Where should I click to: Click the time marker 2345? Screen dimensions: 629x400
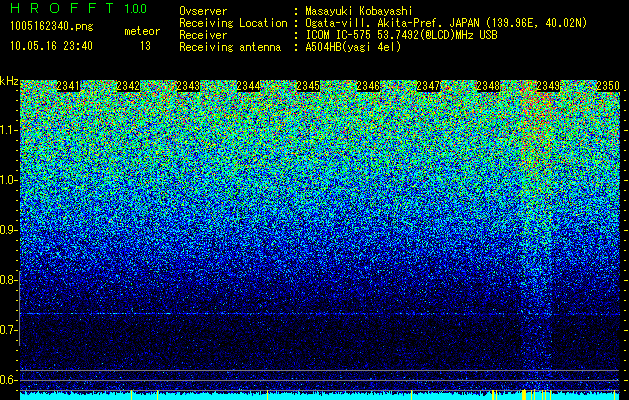(x=308, y=86)
